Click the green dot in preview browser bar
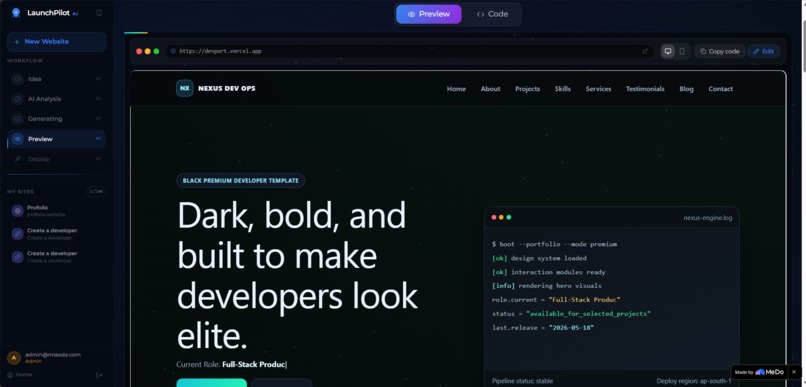806x387 pixels. coord(156,51)
